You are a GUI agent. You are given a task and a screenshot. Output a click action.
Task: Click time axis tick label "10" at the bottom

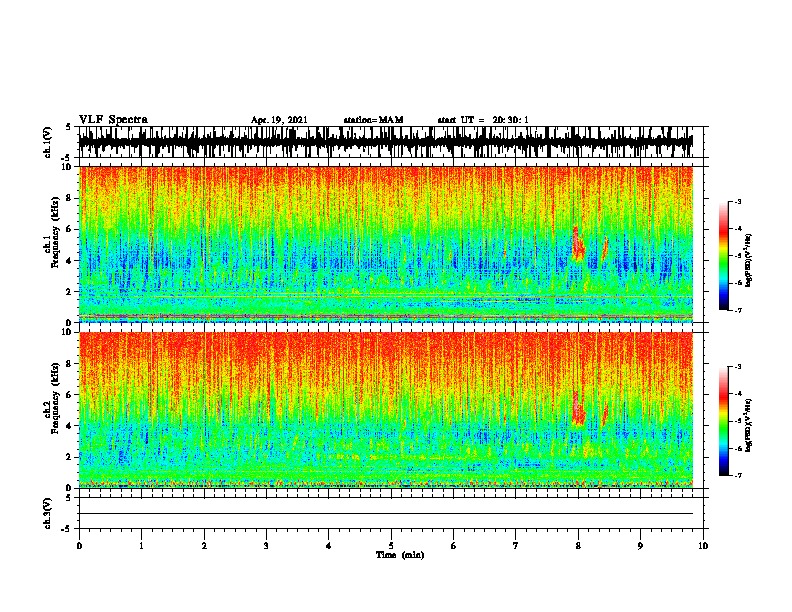pyautogui.click(x=703, y=546)
